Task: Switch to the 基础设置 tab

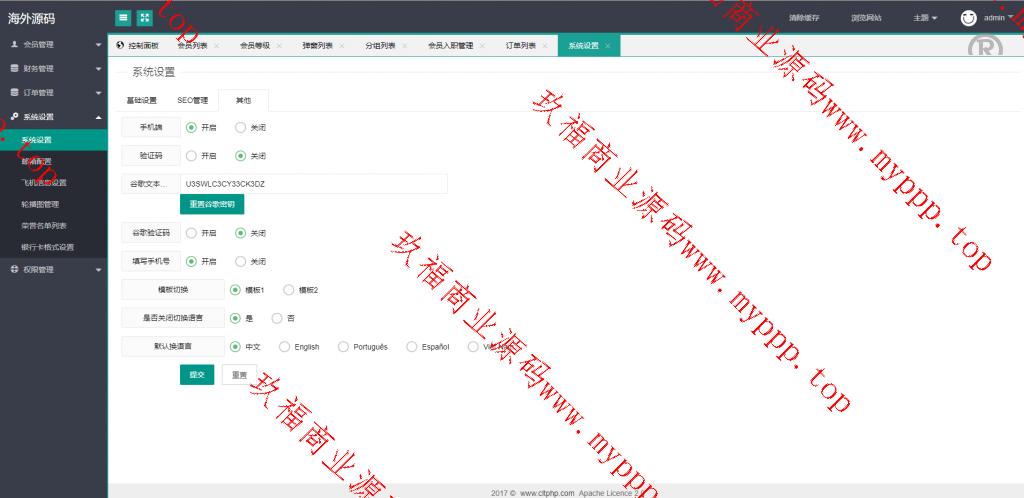Action: coord(141,100)
